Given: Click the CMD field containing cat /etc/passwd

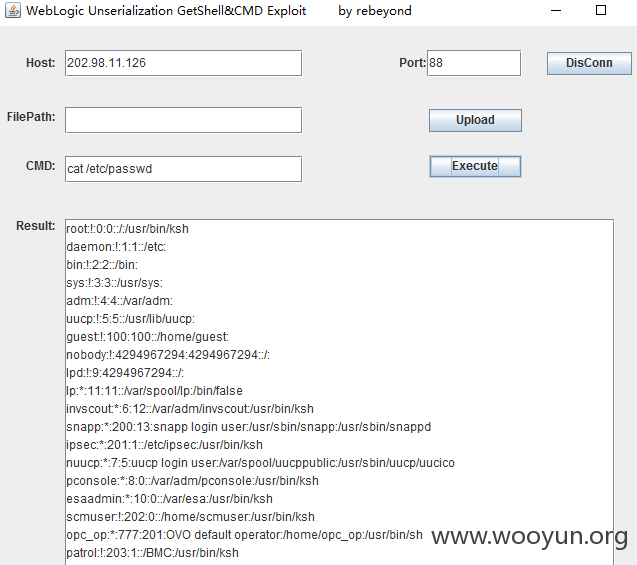Looking at the screenshot, I should click(183, 169).
